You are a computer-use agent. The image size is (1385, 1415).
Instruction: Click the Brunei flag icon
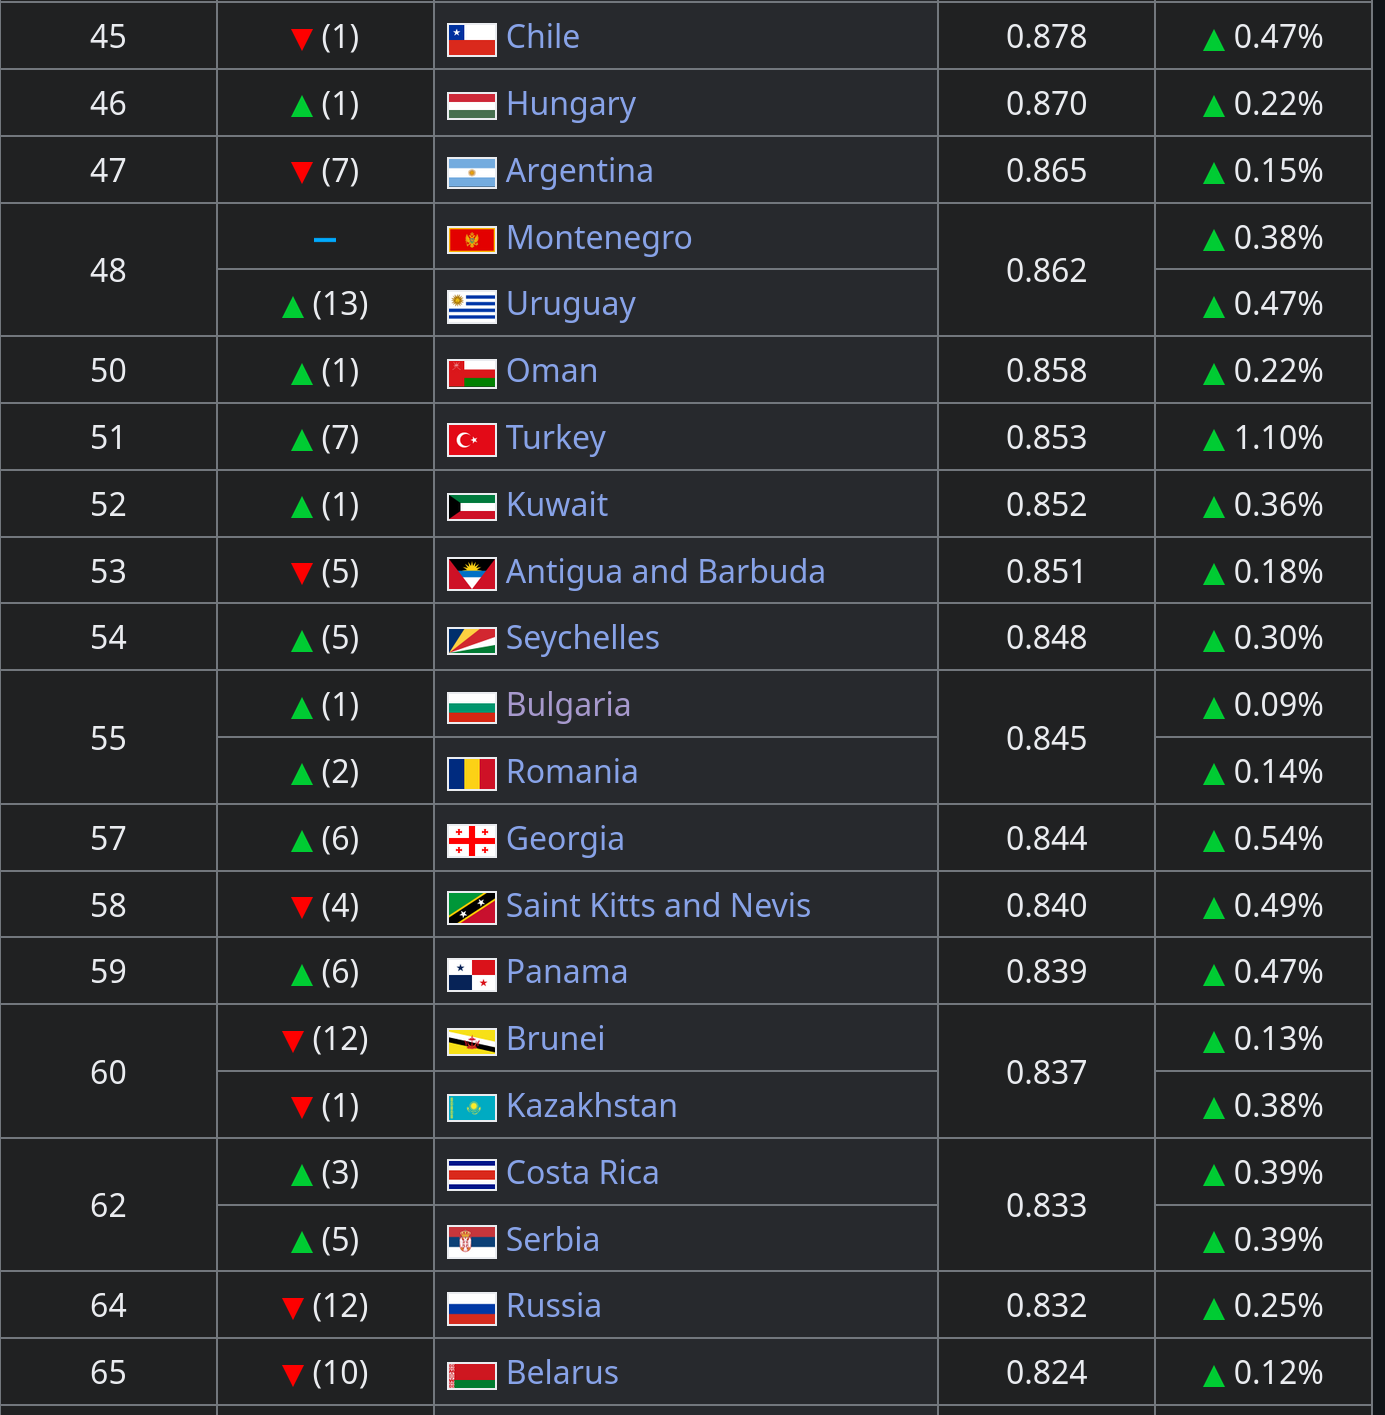pyautogui.click(x=471, y=1042)
